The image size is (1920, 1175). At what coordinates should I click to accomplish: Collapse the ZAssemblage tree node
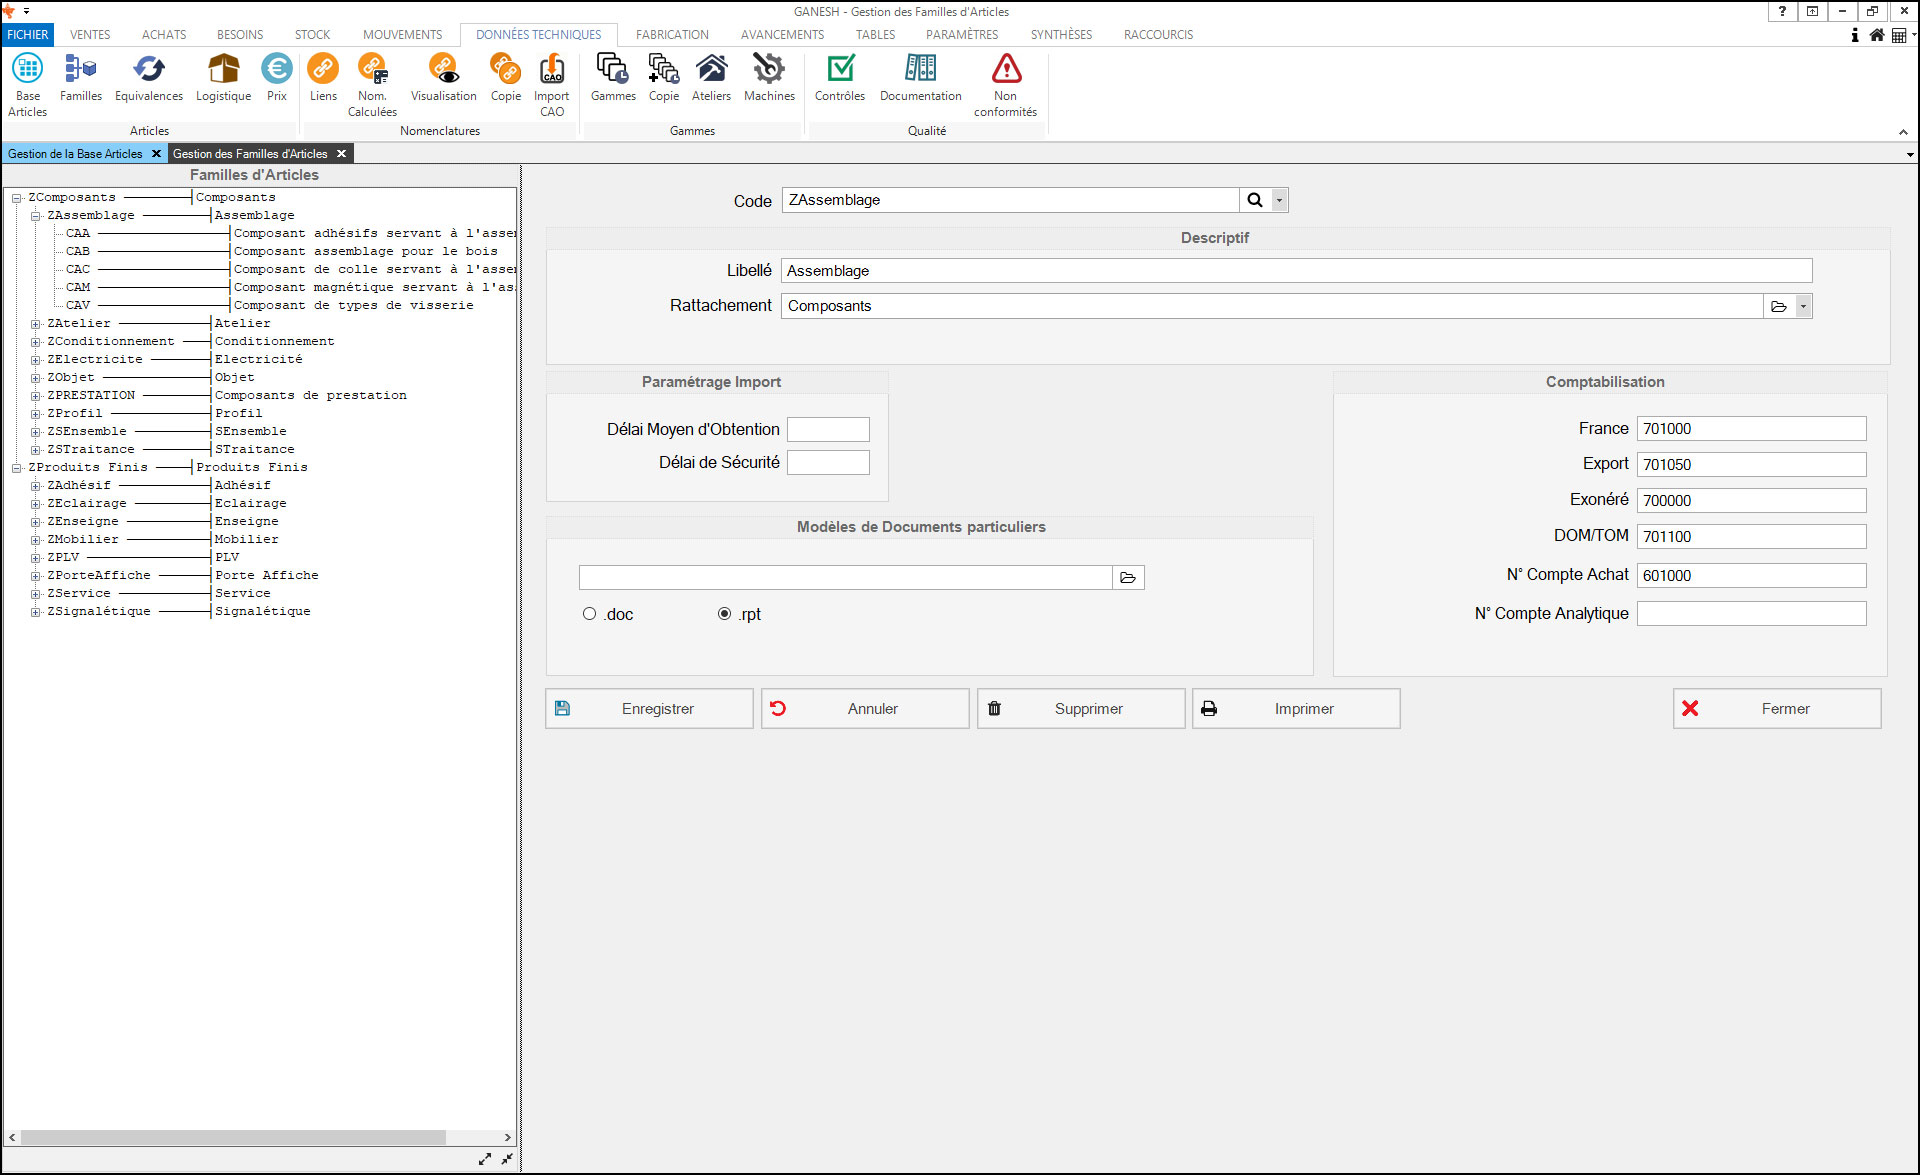(35, 216)
